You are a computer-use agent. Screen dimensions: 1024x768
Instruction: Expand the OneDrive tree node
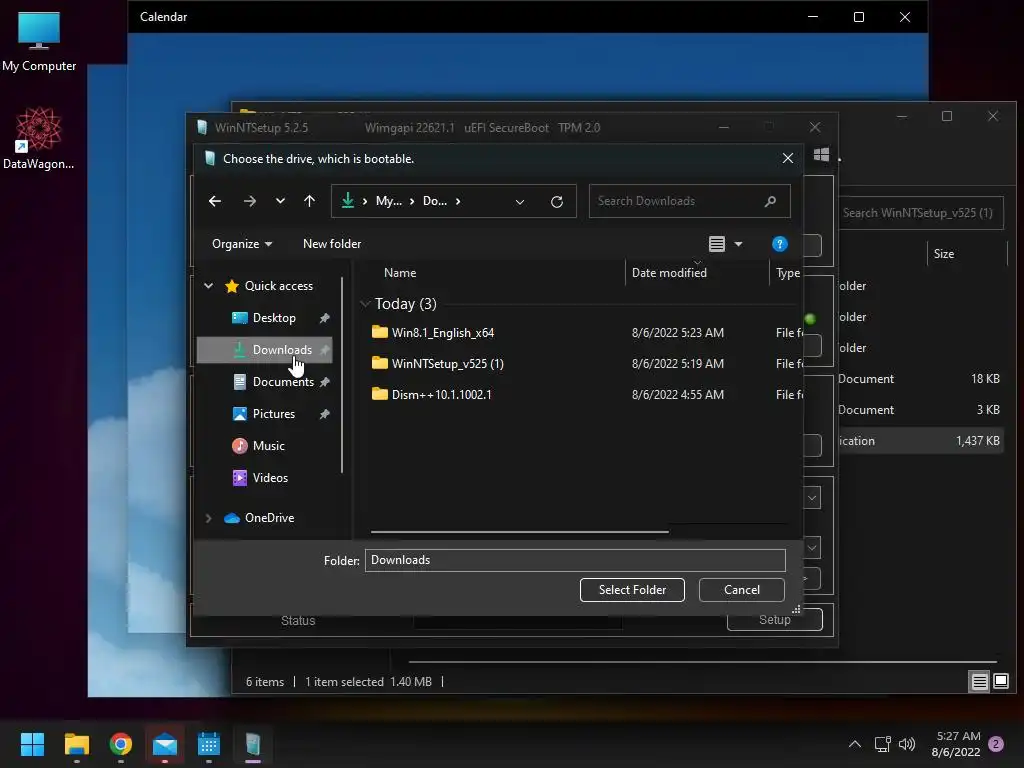(x=208, y=518)
